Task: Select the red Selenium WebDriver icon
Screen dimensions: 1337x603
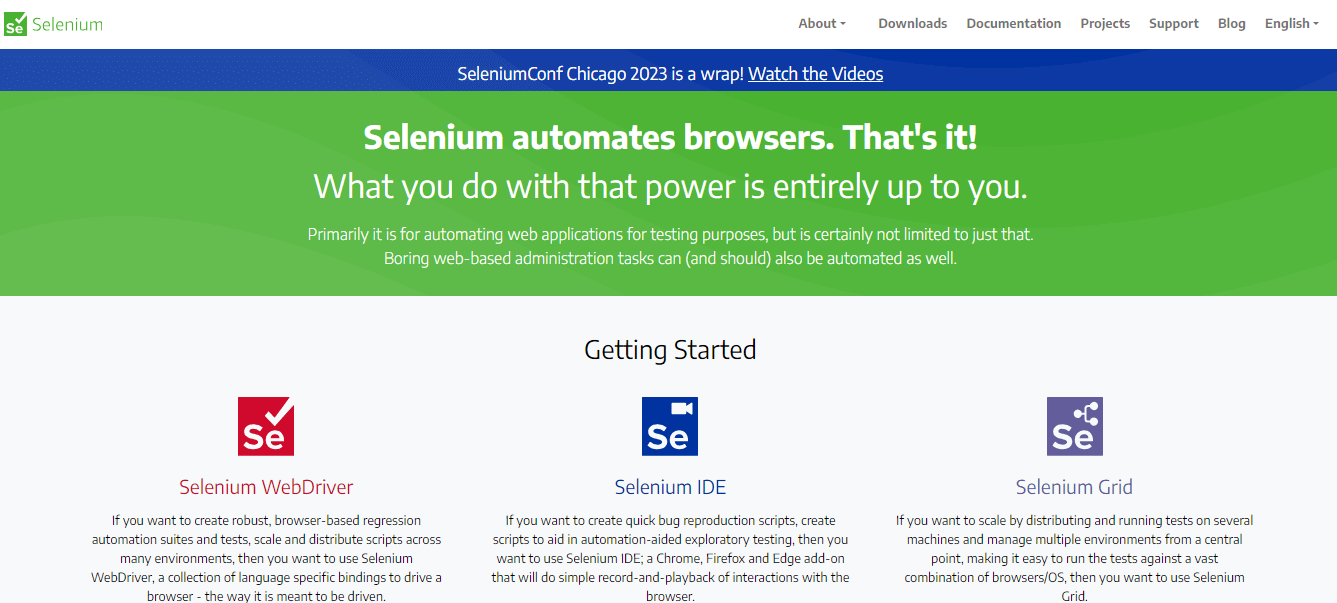Action: (x=265, y=425)
